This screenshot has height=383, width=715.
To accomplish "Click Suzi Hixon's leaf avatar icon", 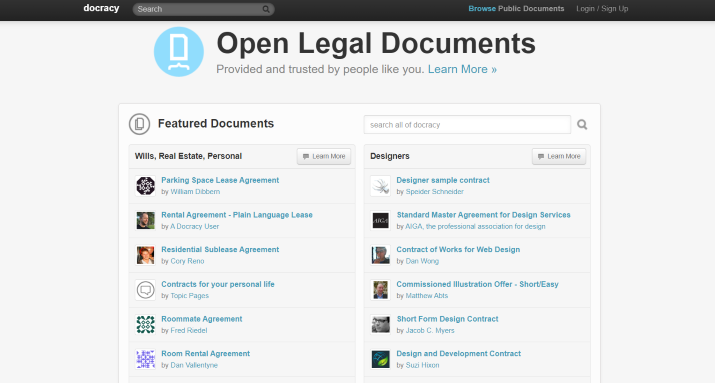I will point(380,359).
